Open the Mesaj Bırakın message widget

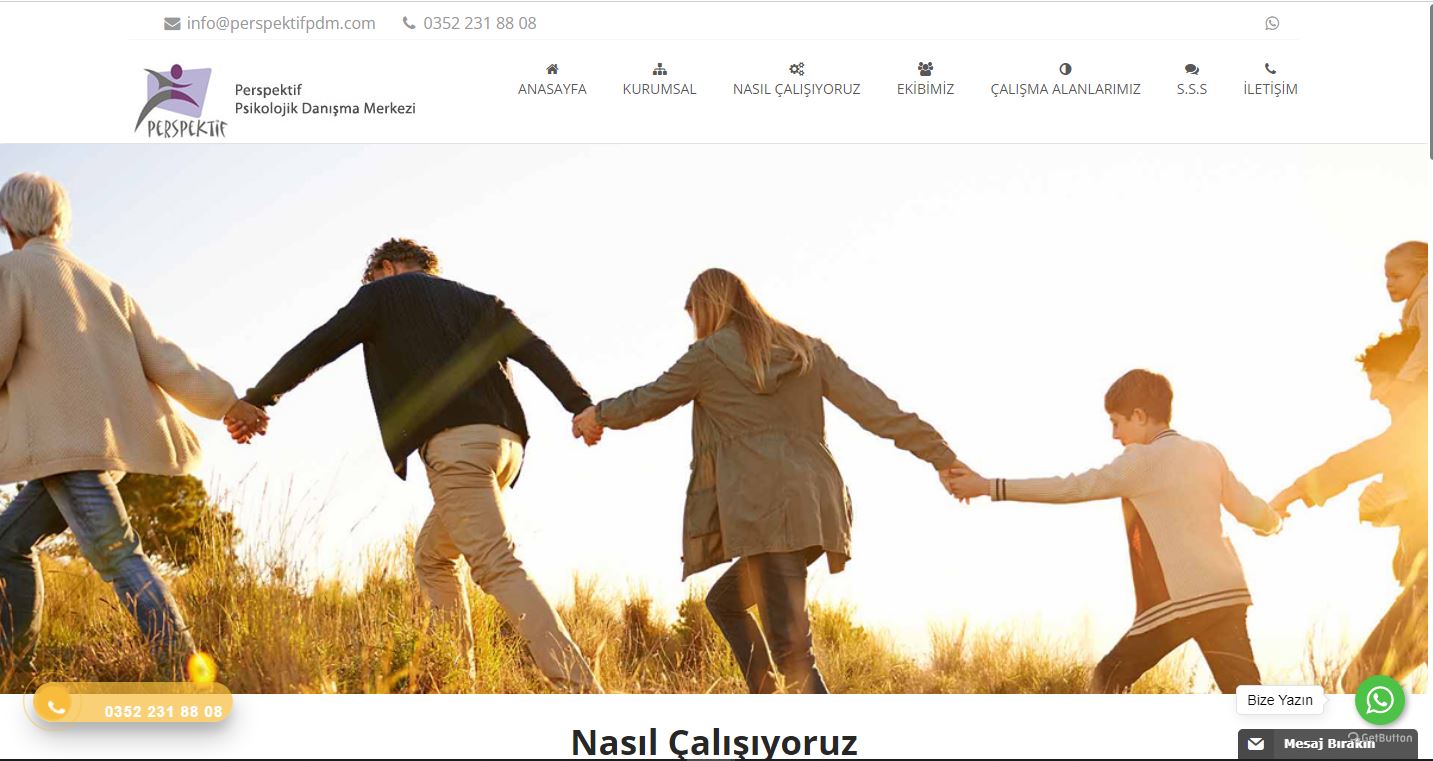point(1328,744)
